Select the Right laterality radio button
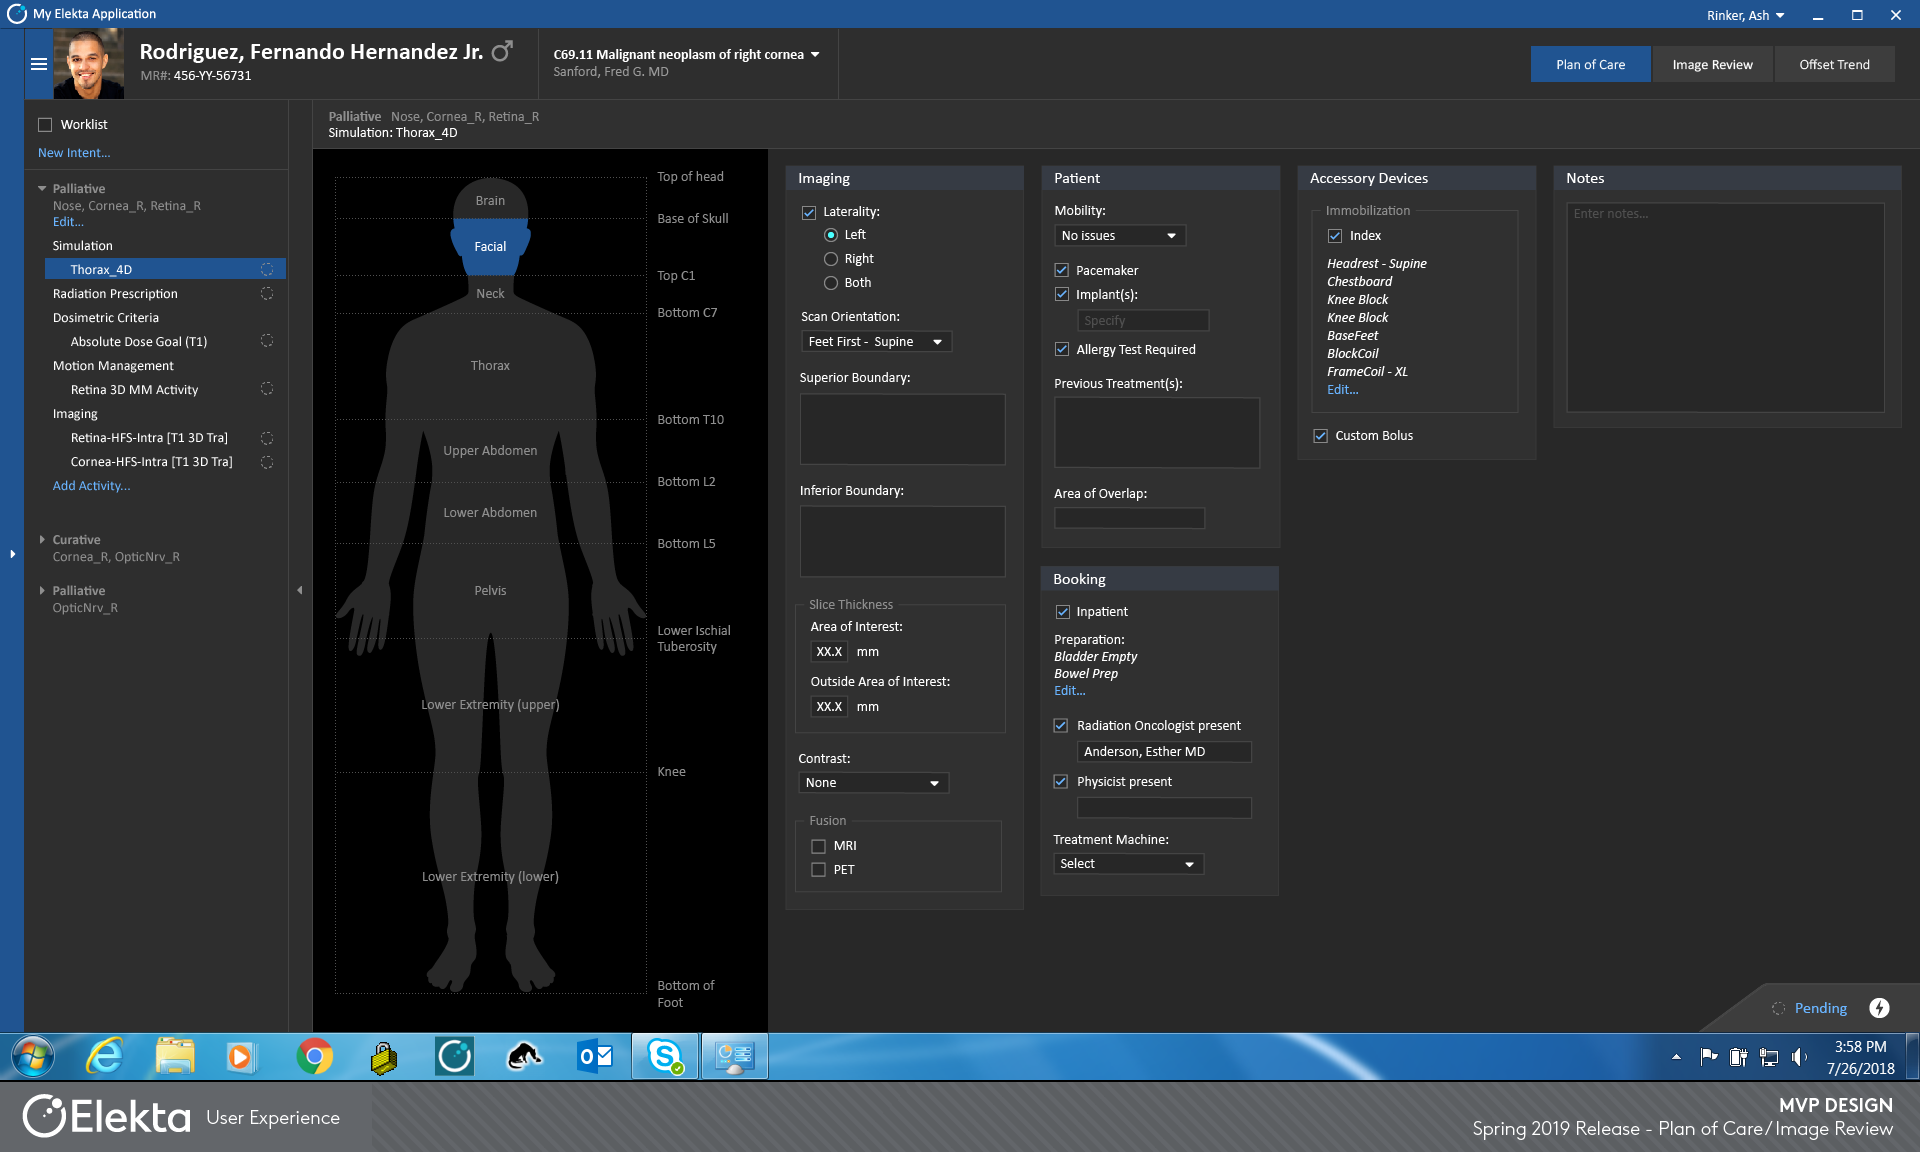This screenshot has height=1152, width=1920. click(830, 258)
